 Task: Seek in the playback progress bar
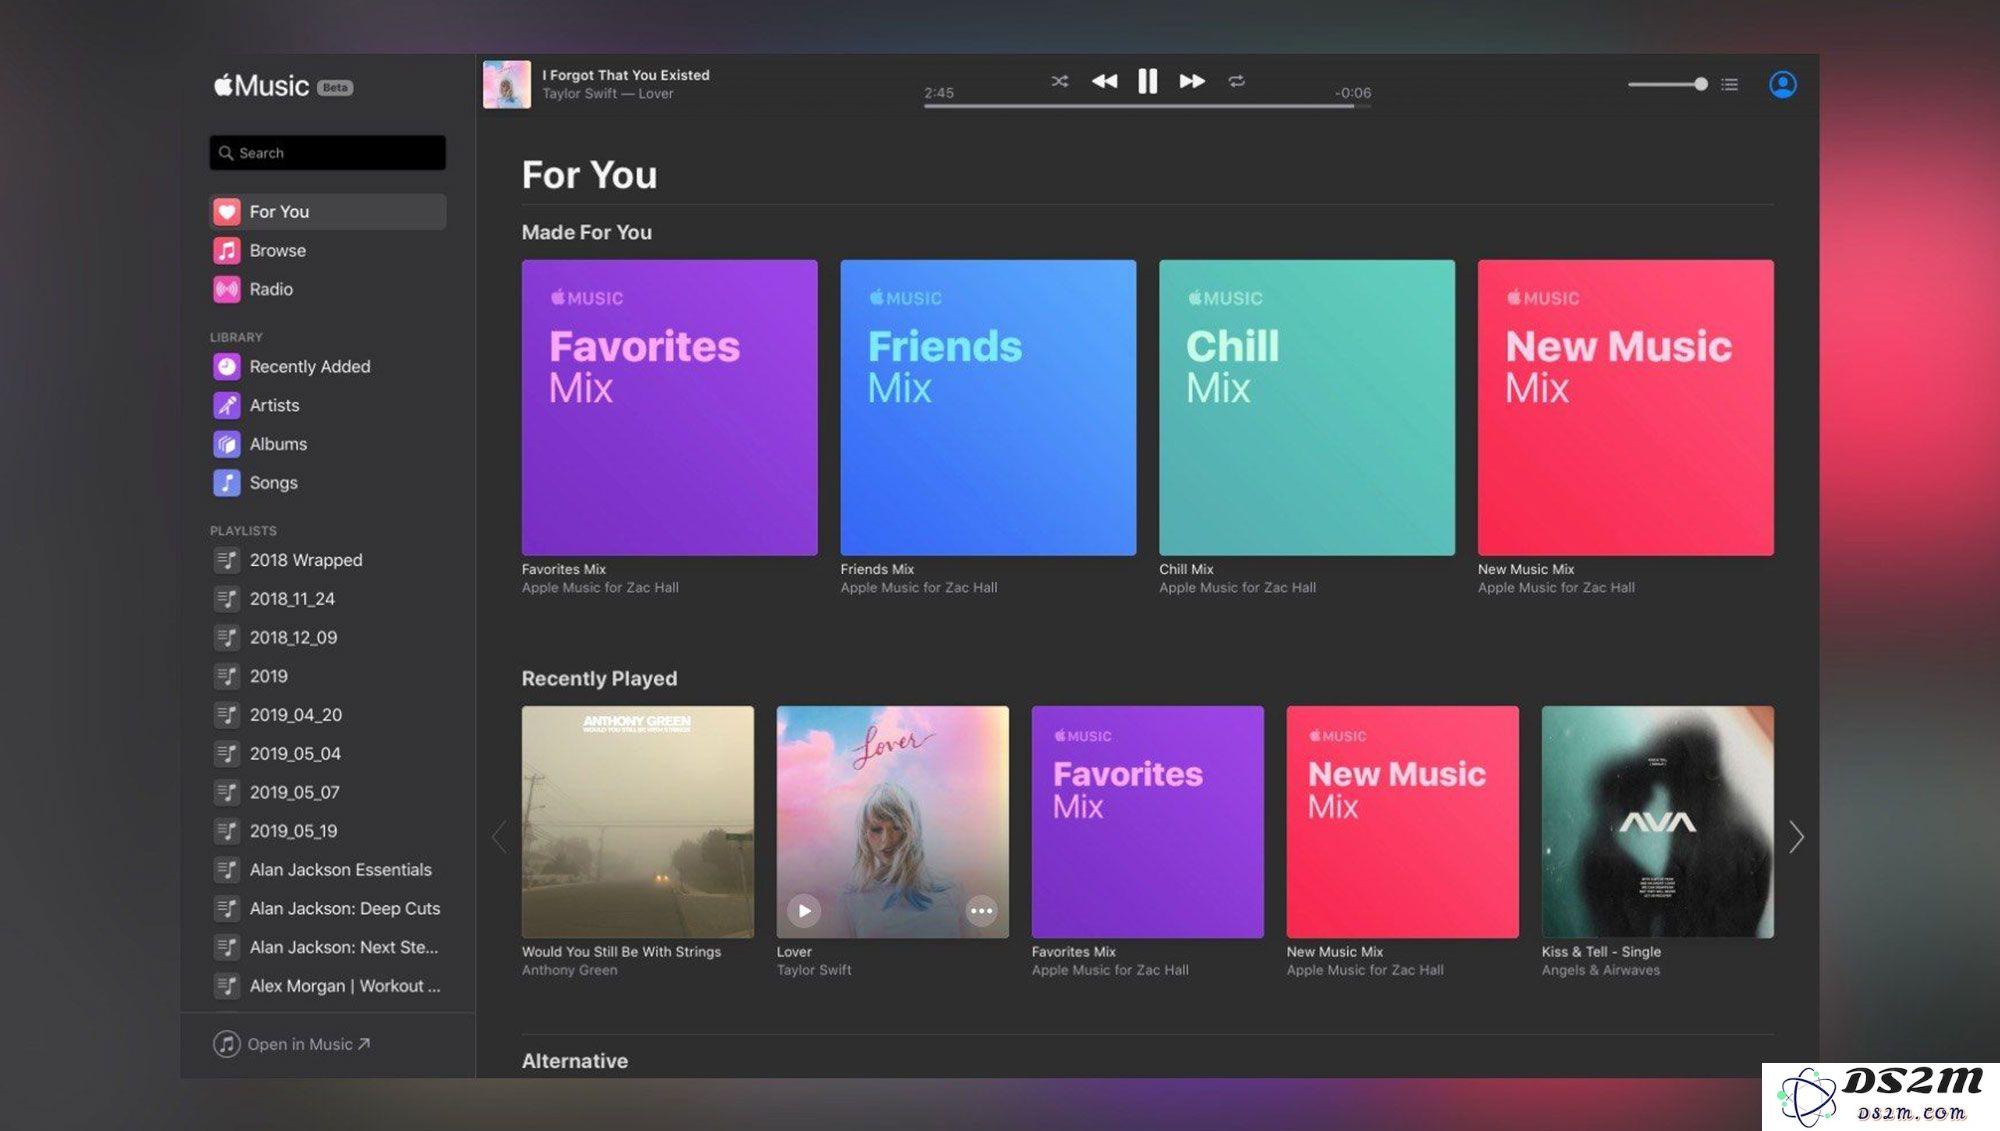(x=1147, y=106)
